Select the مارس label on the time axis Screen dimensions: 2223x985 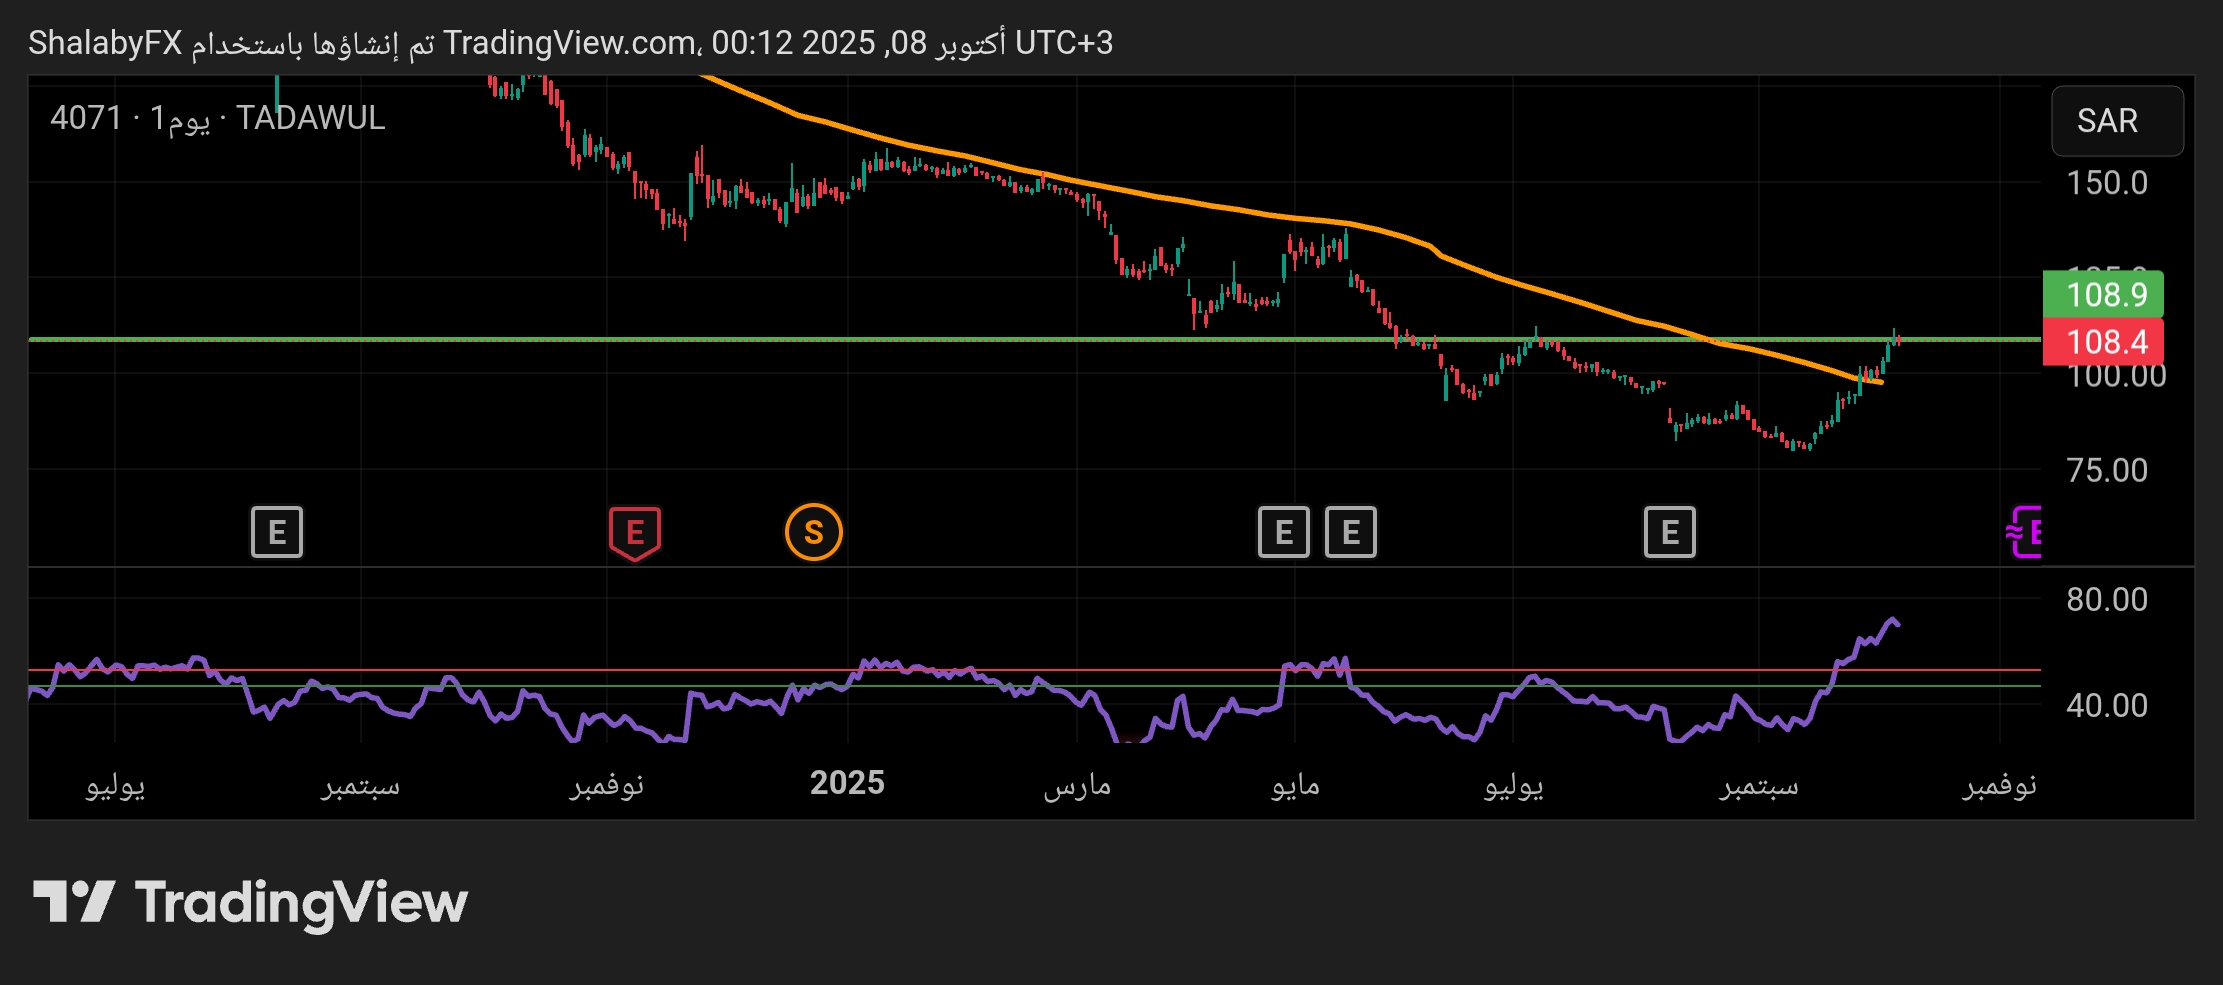[x=1077, y=785]
